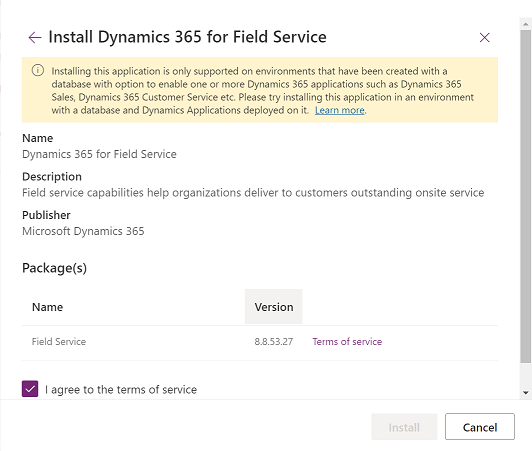This screenshot has width=532, height=451.
Task: Click the vertical scrollbar thumb
Action: 526,197
